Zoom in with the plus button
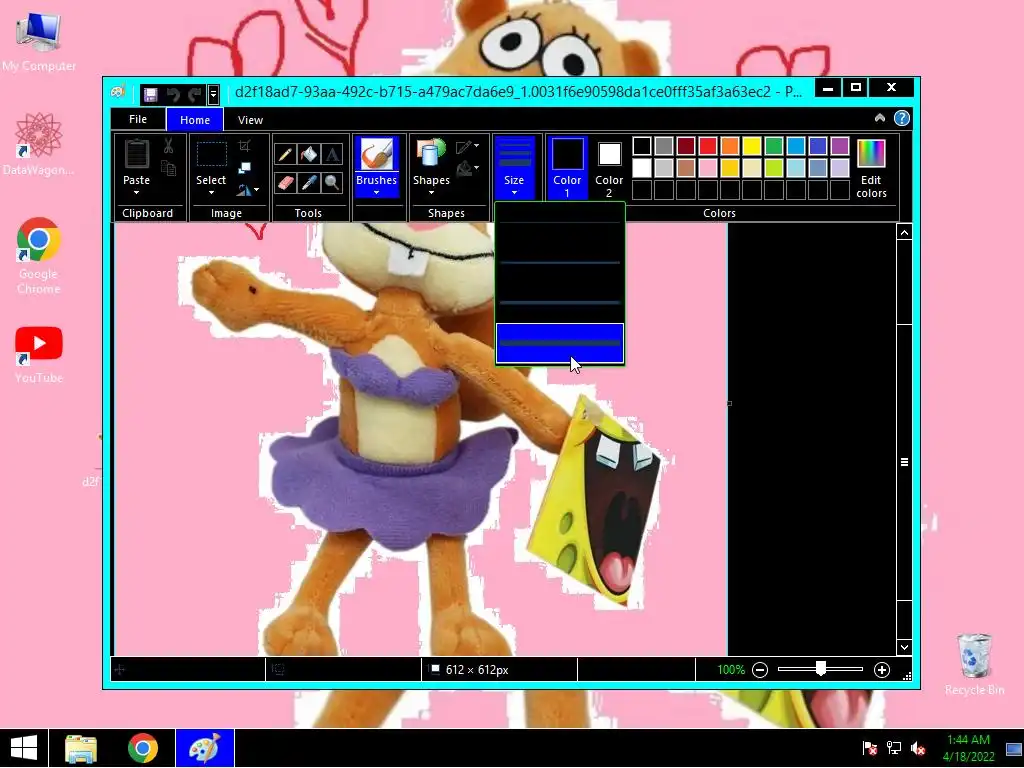 (x=882, y=670)
